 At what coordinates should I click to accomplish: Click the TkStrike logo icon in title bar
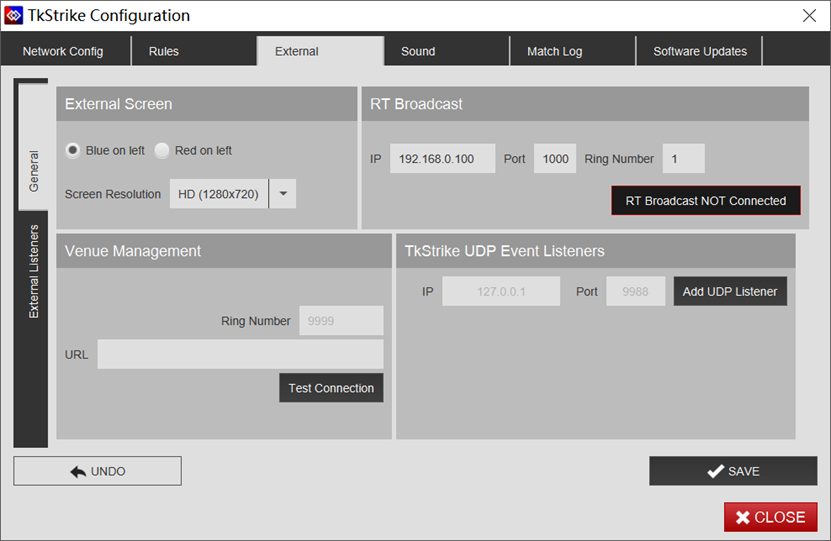(x=14, y=15)
